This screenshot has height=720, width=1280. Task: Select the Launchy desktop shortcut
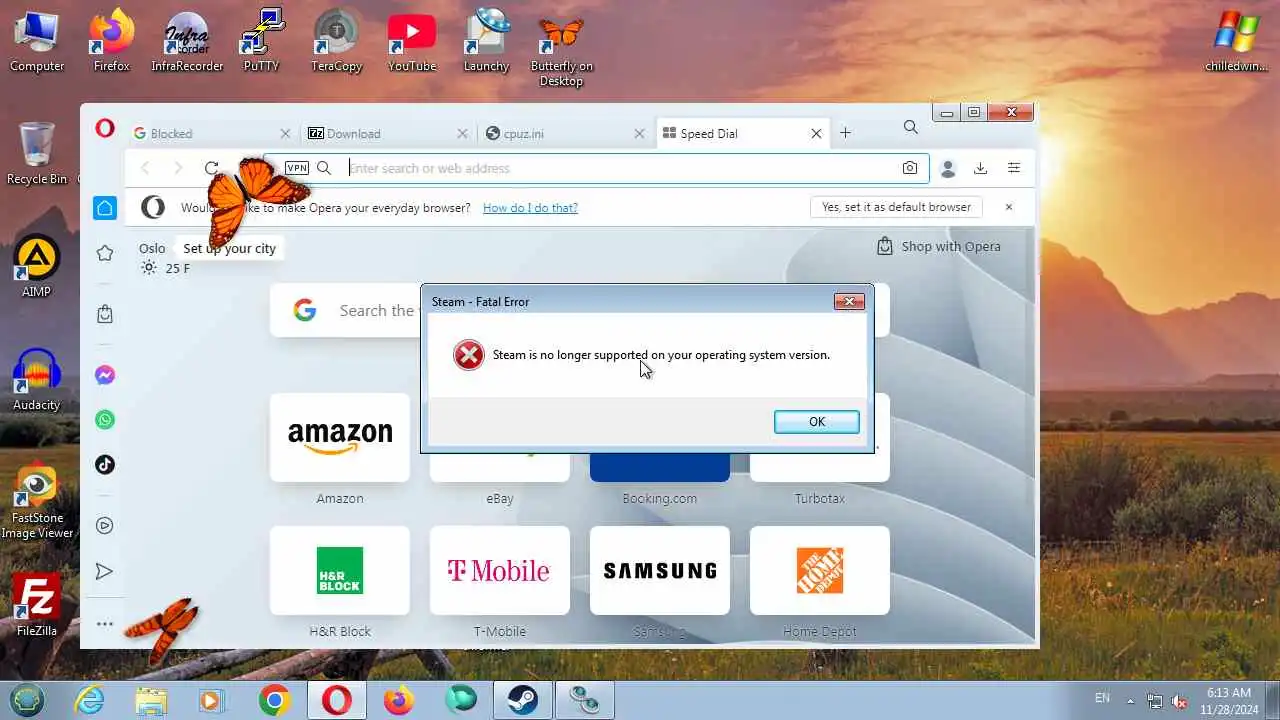click(x=487, y=41)
